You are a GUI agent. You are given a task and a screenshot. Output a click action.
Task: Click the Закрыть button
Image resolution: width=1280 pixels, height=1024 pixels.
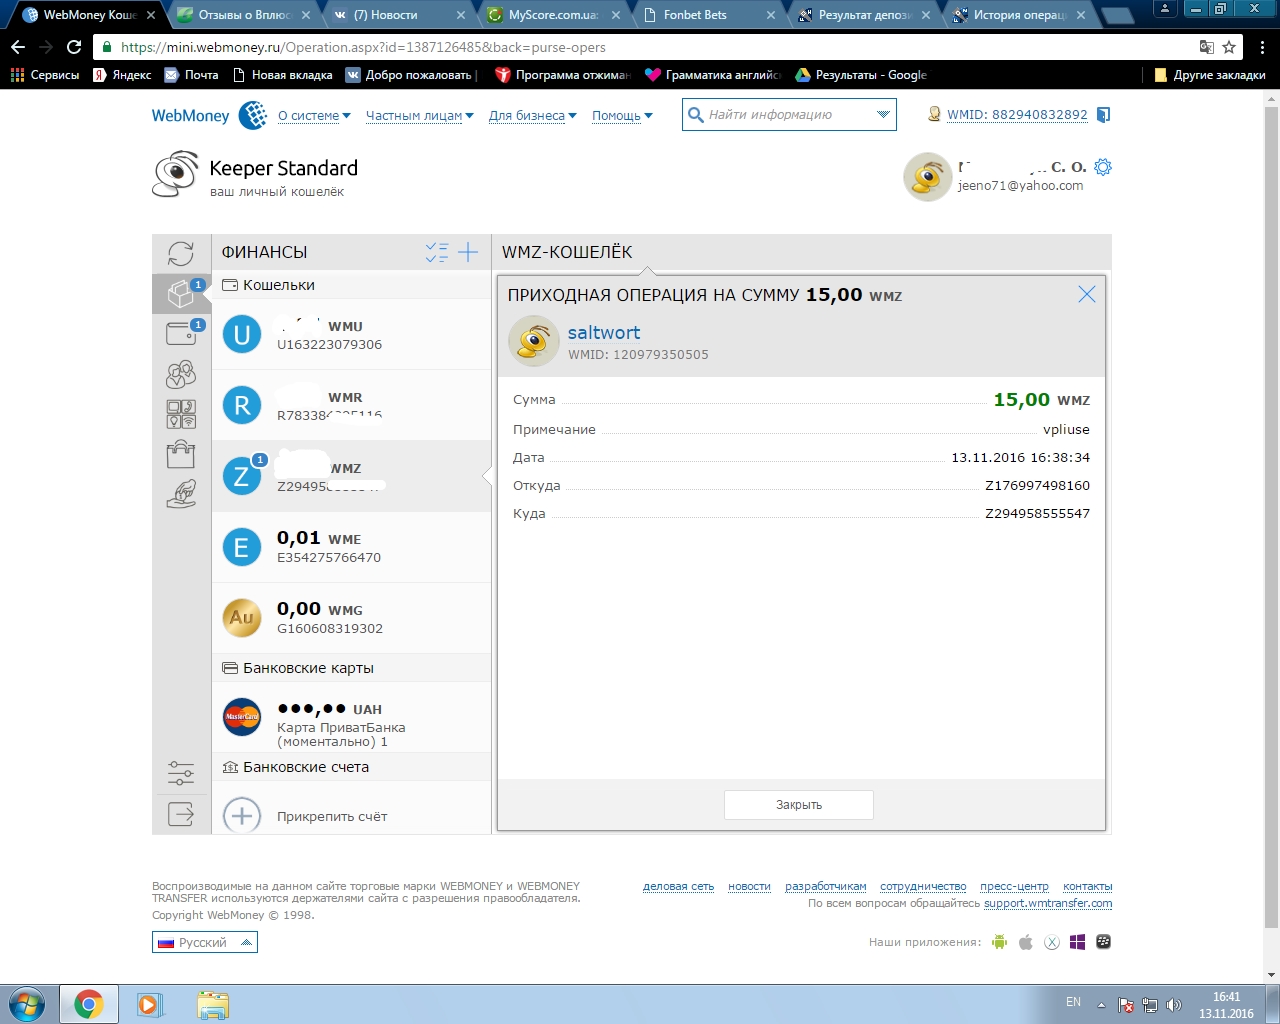[799, 805]
